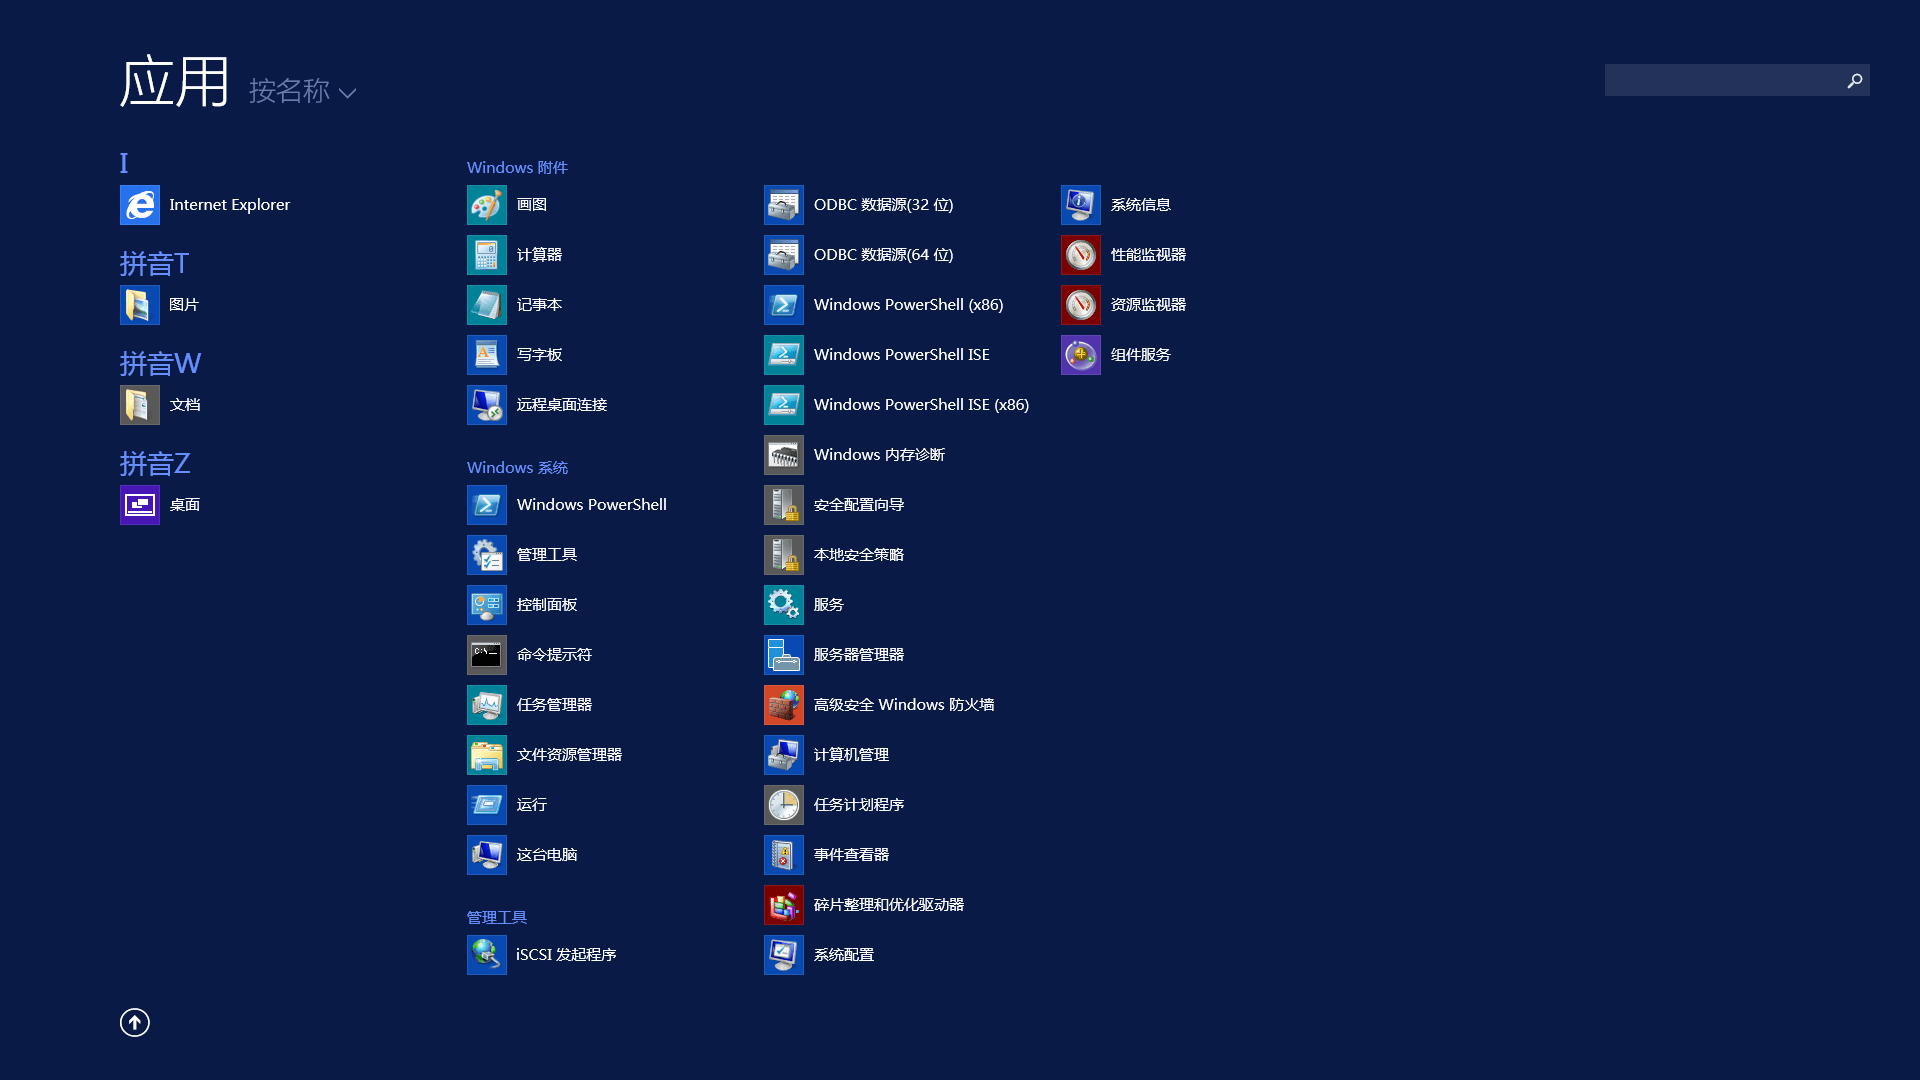Launch the 画图 (Paint) app icon
Image resolution: width=1920 pixels, height=1080 pixels.
pos(487,205)
